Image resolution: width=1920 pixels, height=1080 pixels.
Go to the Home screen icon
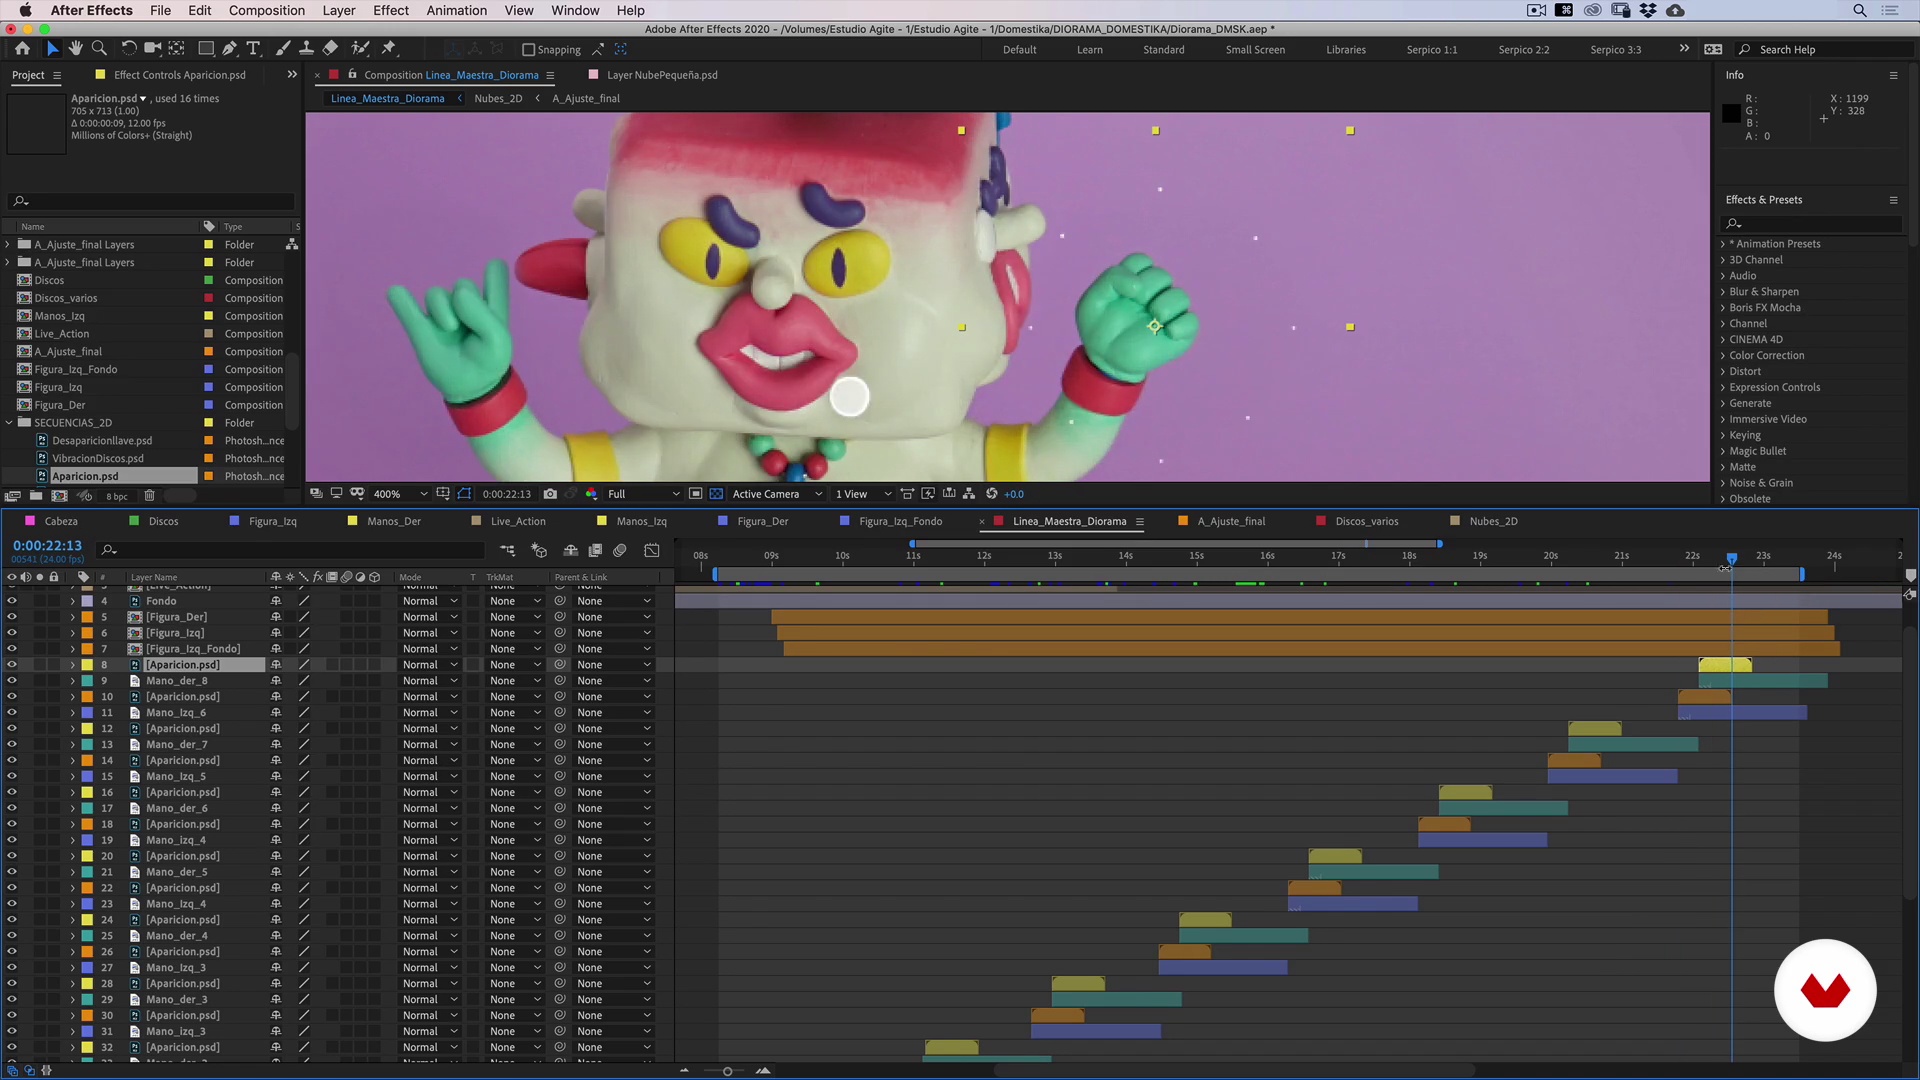22,48
